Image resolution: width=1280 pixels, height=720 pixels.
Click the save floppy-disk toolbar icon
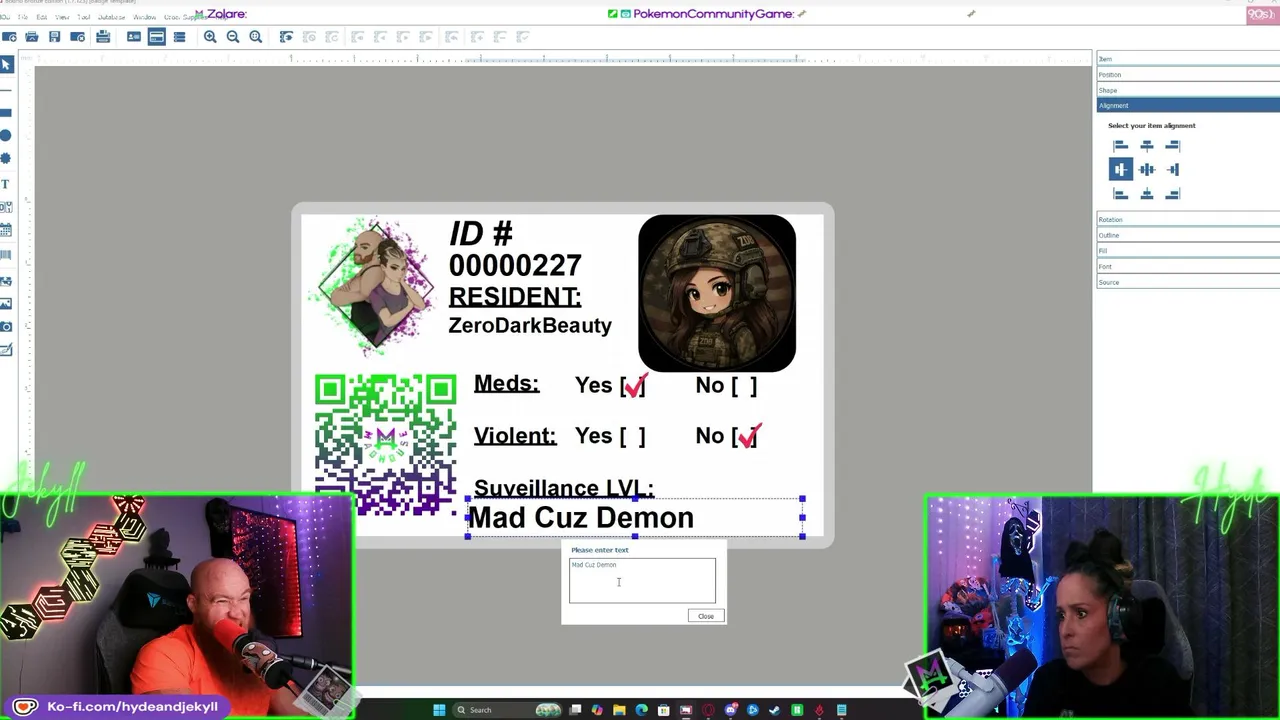tap(54, 37)
